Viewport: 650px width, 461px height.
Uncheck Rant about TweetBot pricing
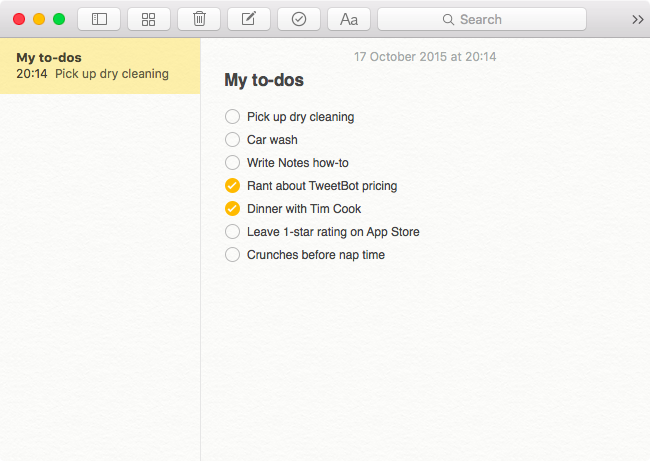[x=233, y=186]
